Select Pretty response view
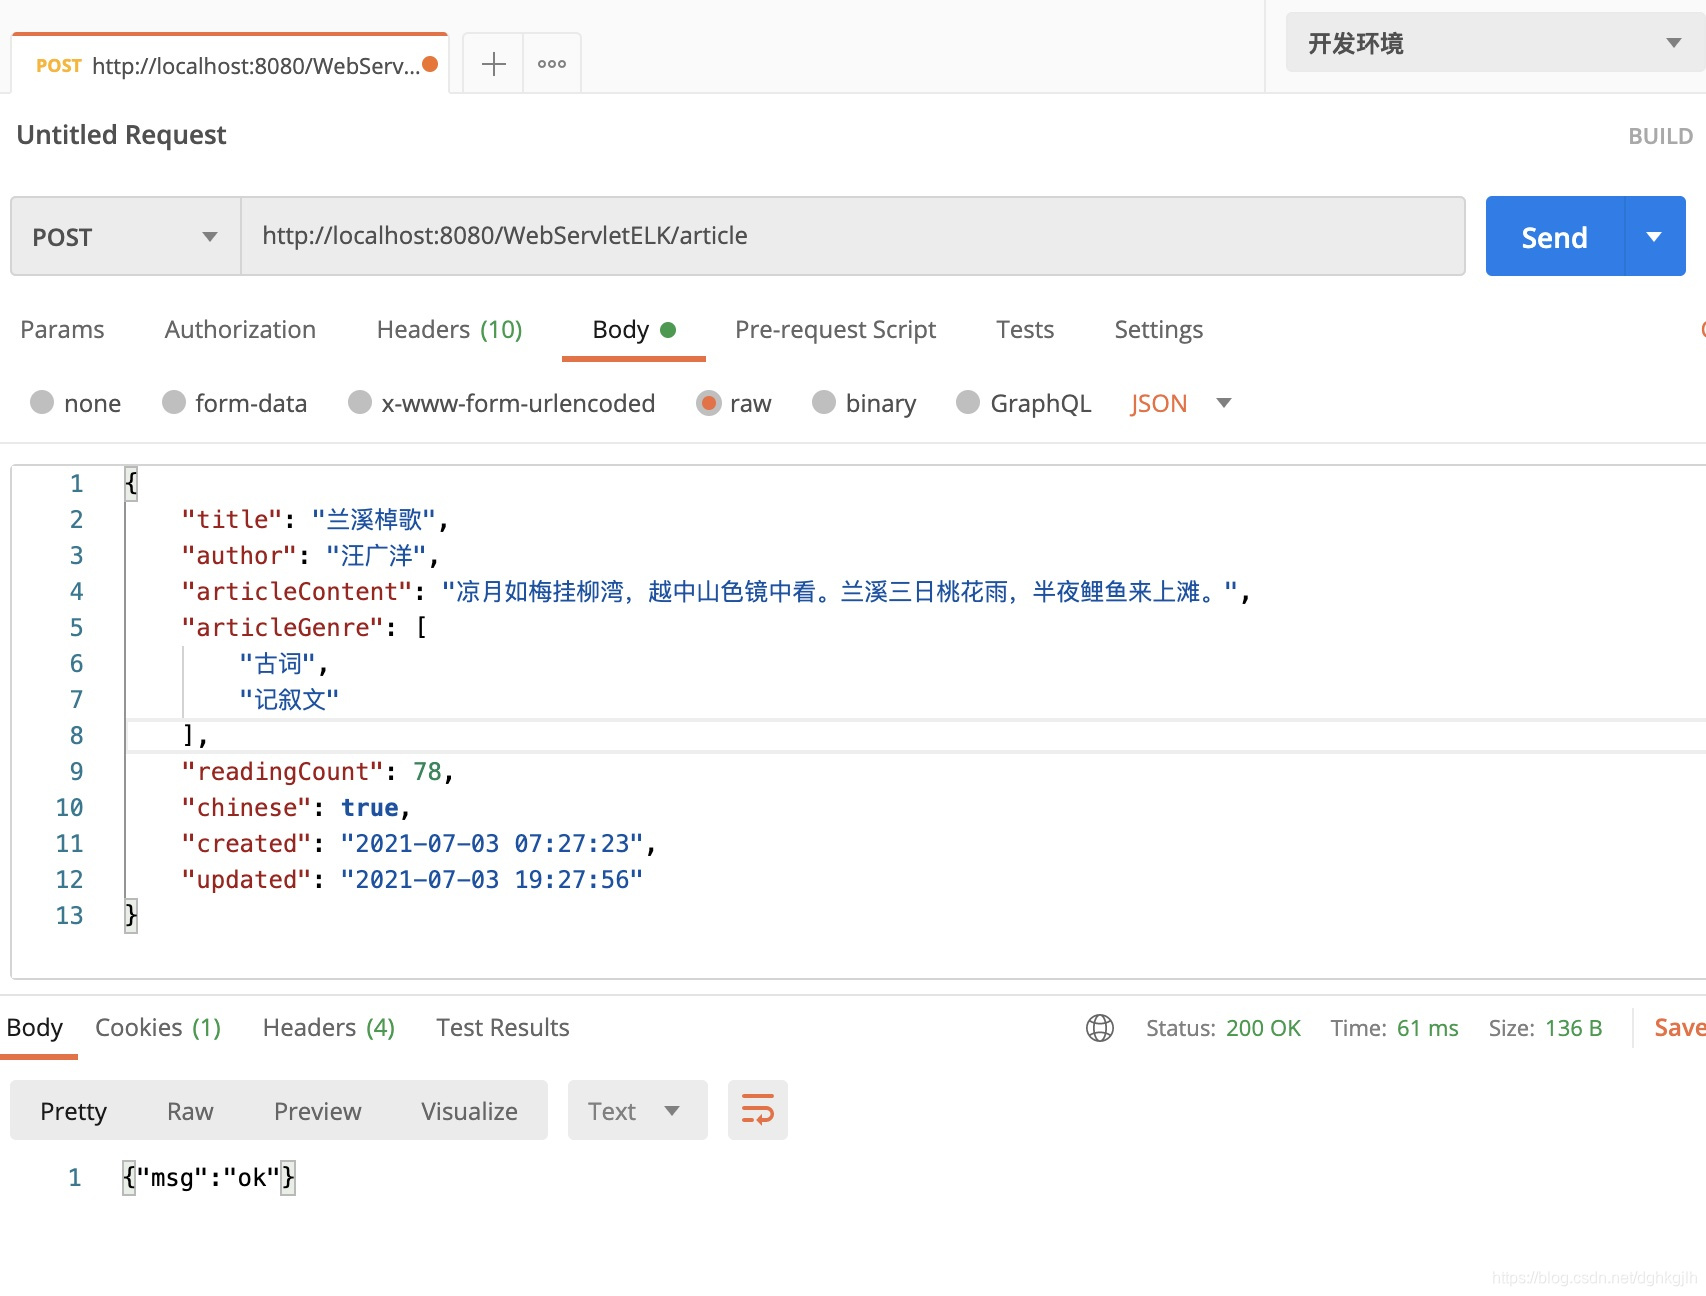Screen dimensions: 1706x1296 click(x=73, y=1111)
